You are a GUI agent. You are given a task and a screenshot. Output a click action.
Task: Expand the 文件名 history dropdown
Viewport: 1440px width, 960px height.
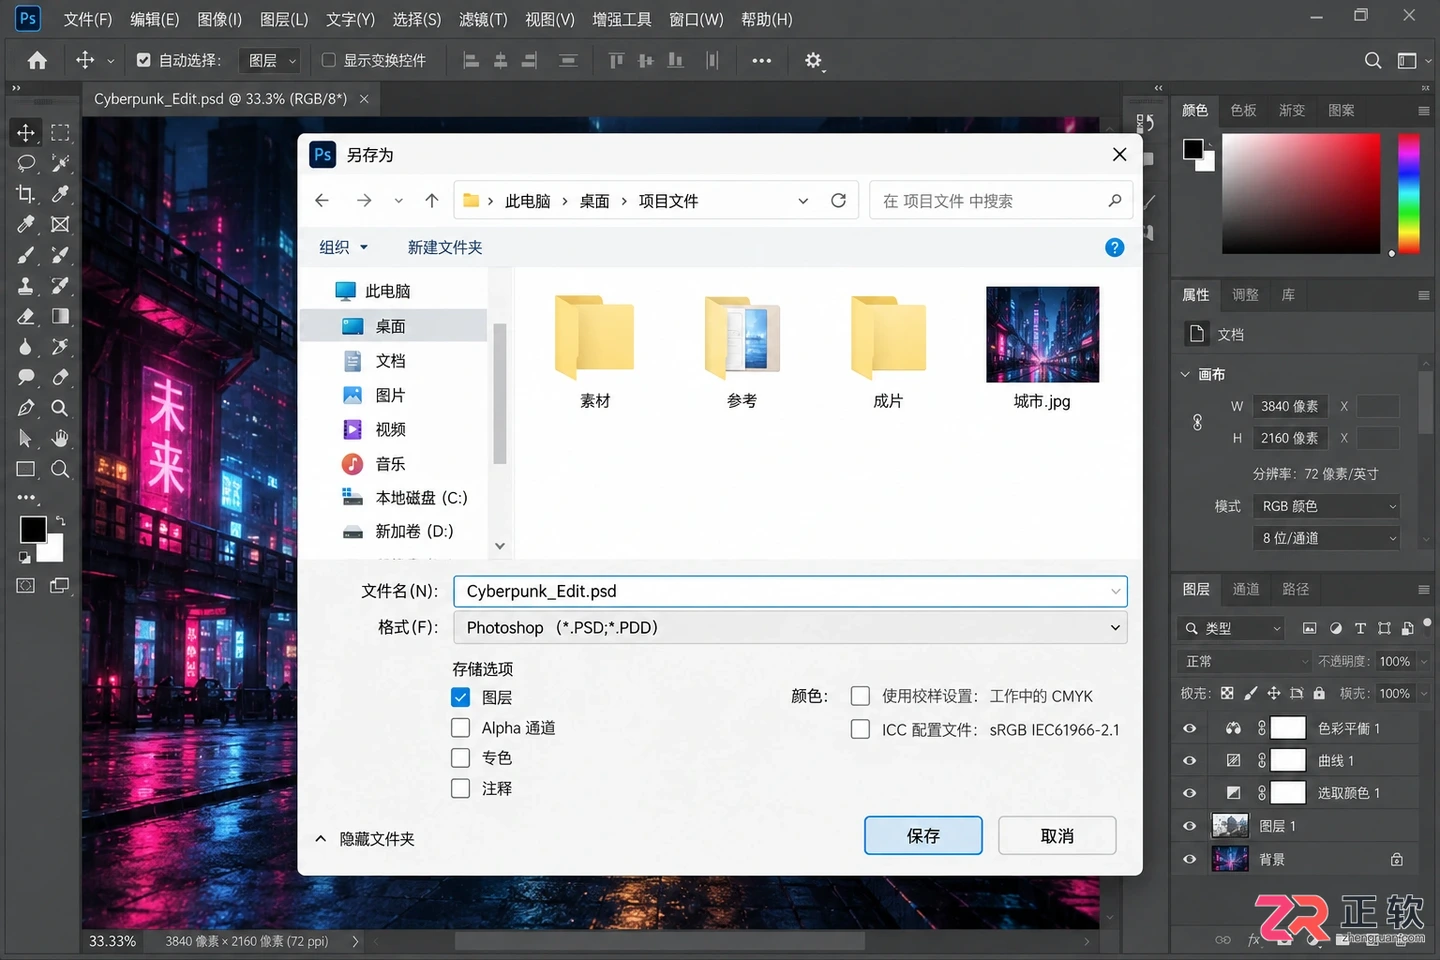(1115, 592)
